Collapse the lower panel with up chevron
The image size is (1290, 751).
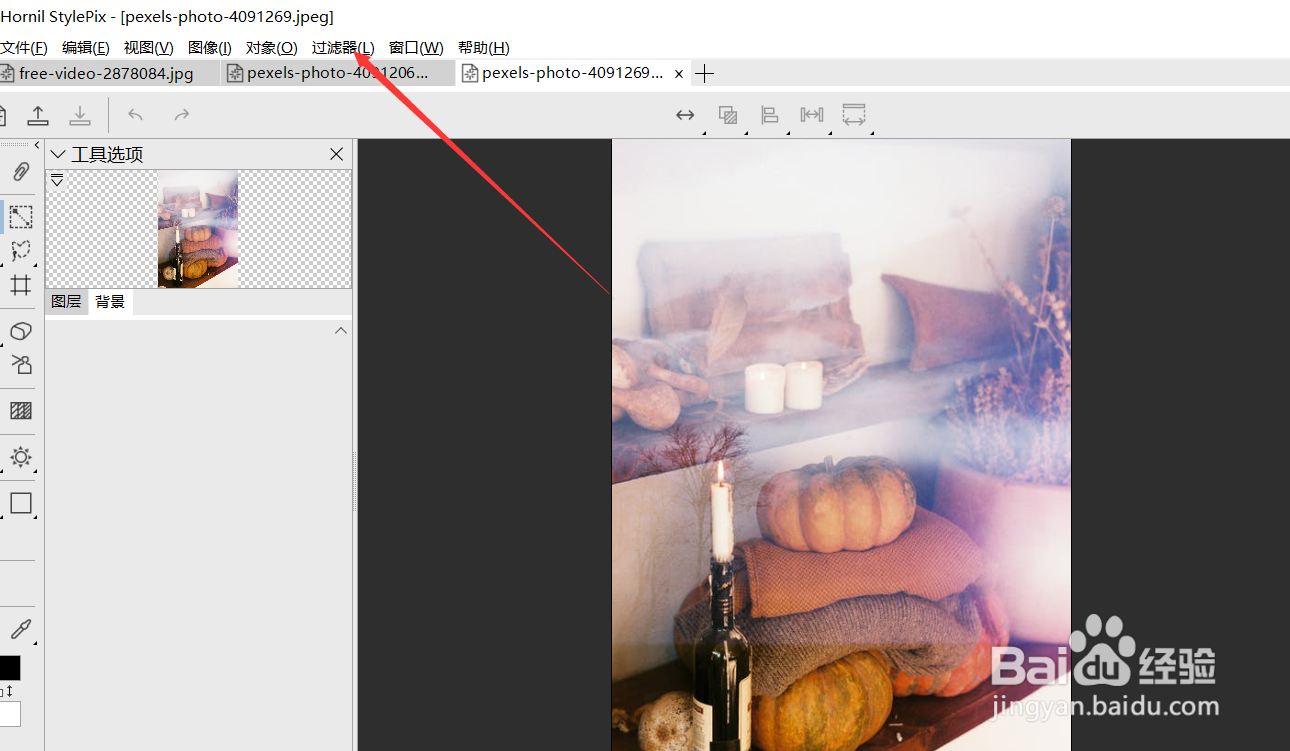click(x=340, y=330)
